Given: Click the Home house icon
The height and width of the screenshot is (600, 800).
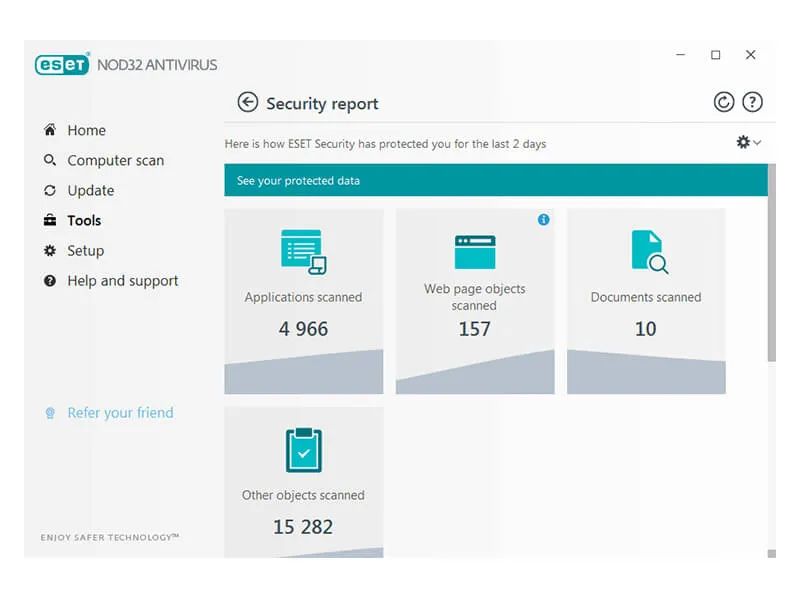Looking at the screenshot, I should [49, 130].
